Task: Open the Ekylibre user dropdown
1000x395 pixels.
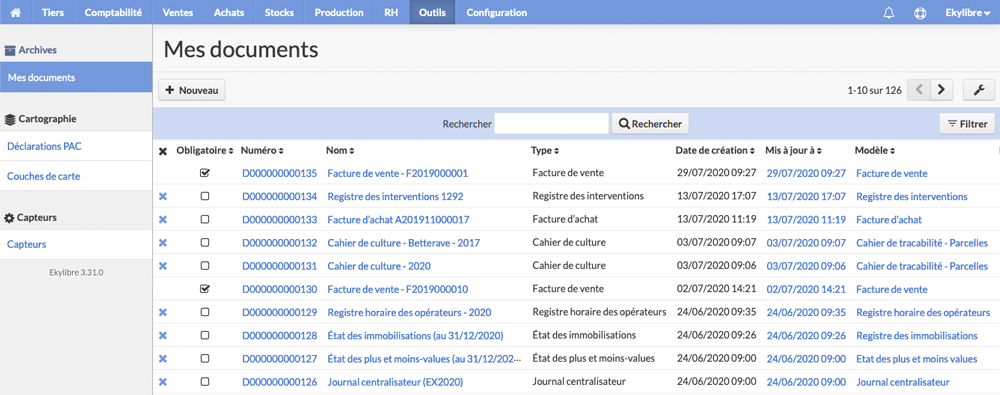Action: [x=967, y=13]
